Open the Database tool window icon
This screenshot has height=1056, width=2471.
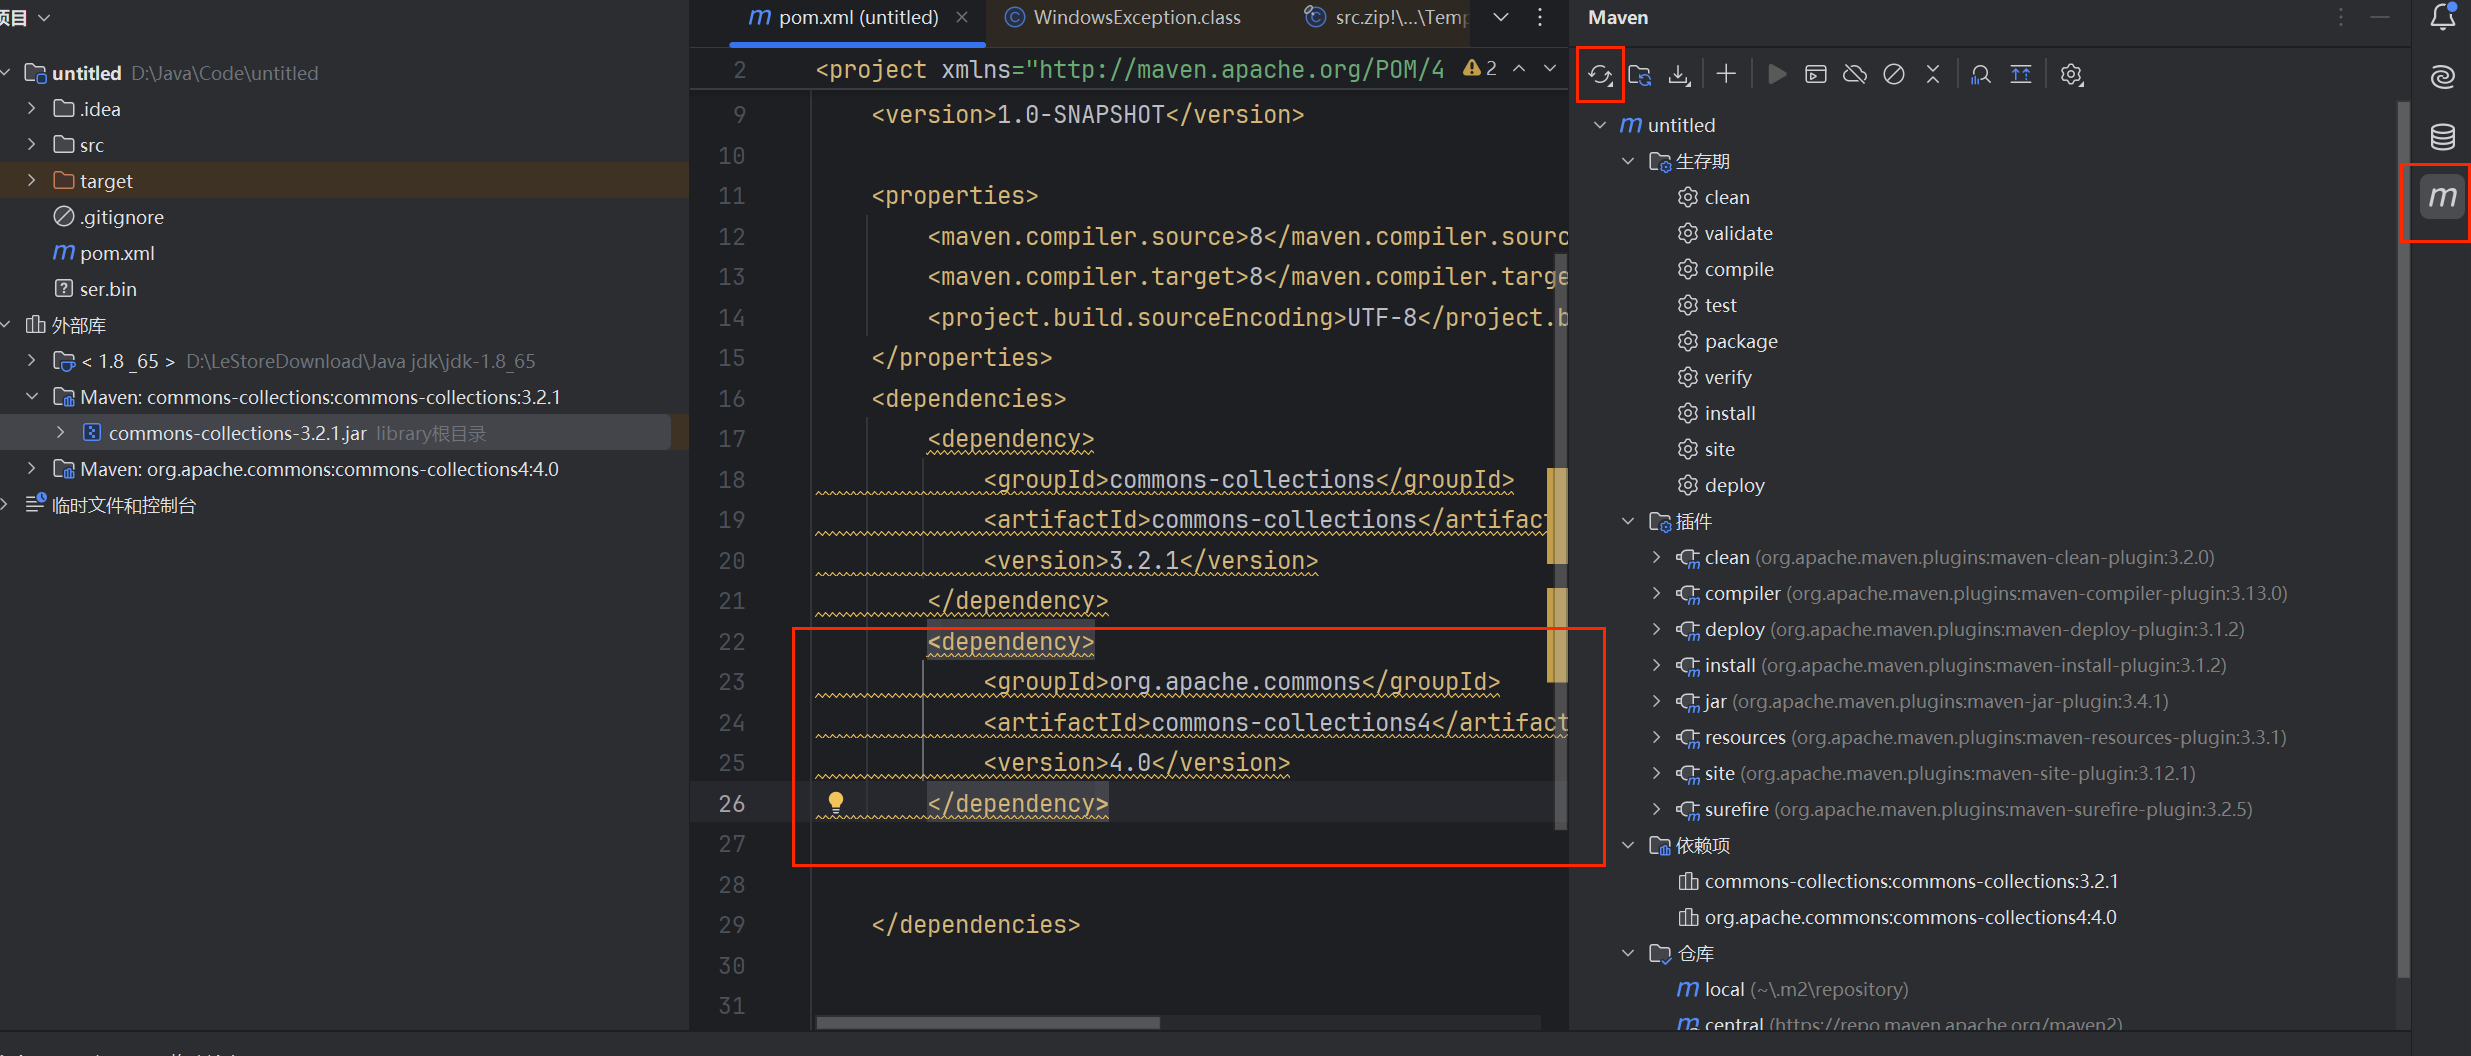coord(2442,137)
